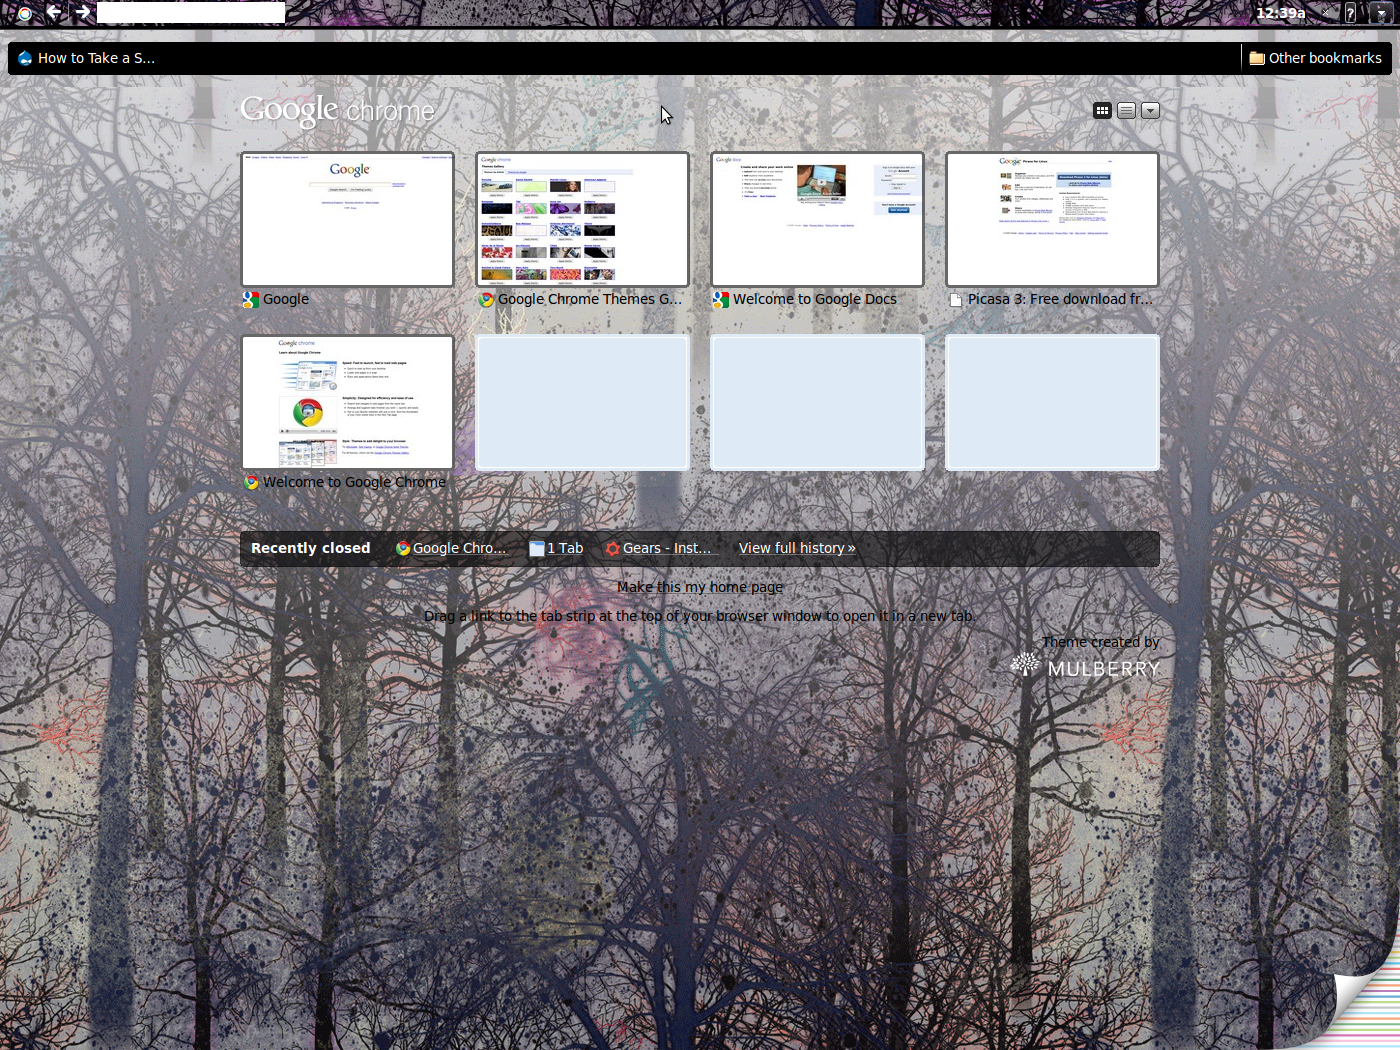Click 'View full history »' link
Viewport: 1400px width, 1050px height.
pos(797,548)
